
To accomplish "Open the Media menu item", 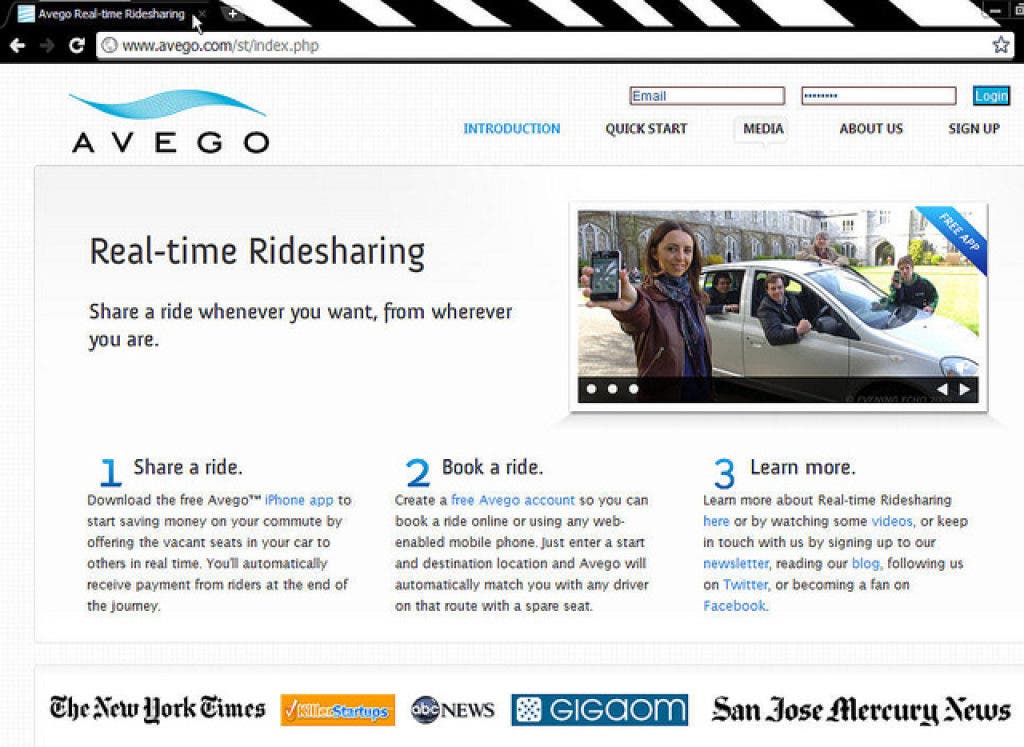I will tap(763, 129).
